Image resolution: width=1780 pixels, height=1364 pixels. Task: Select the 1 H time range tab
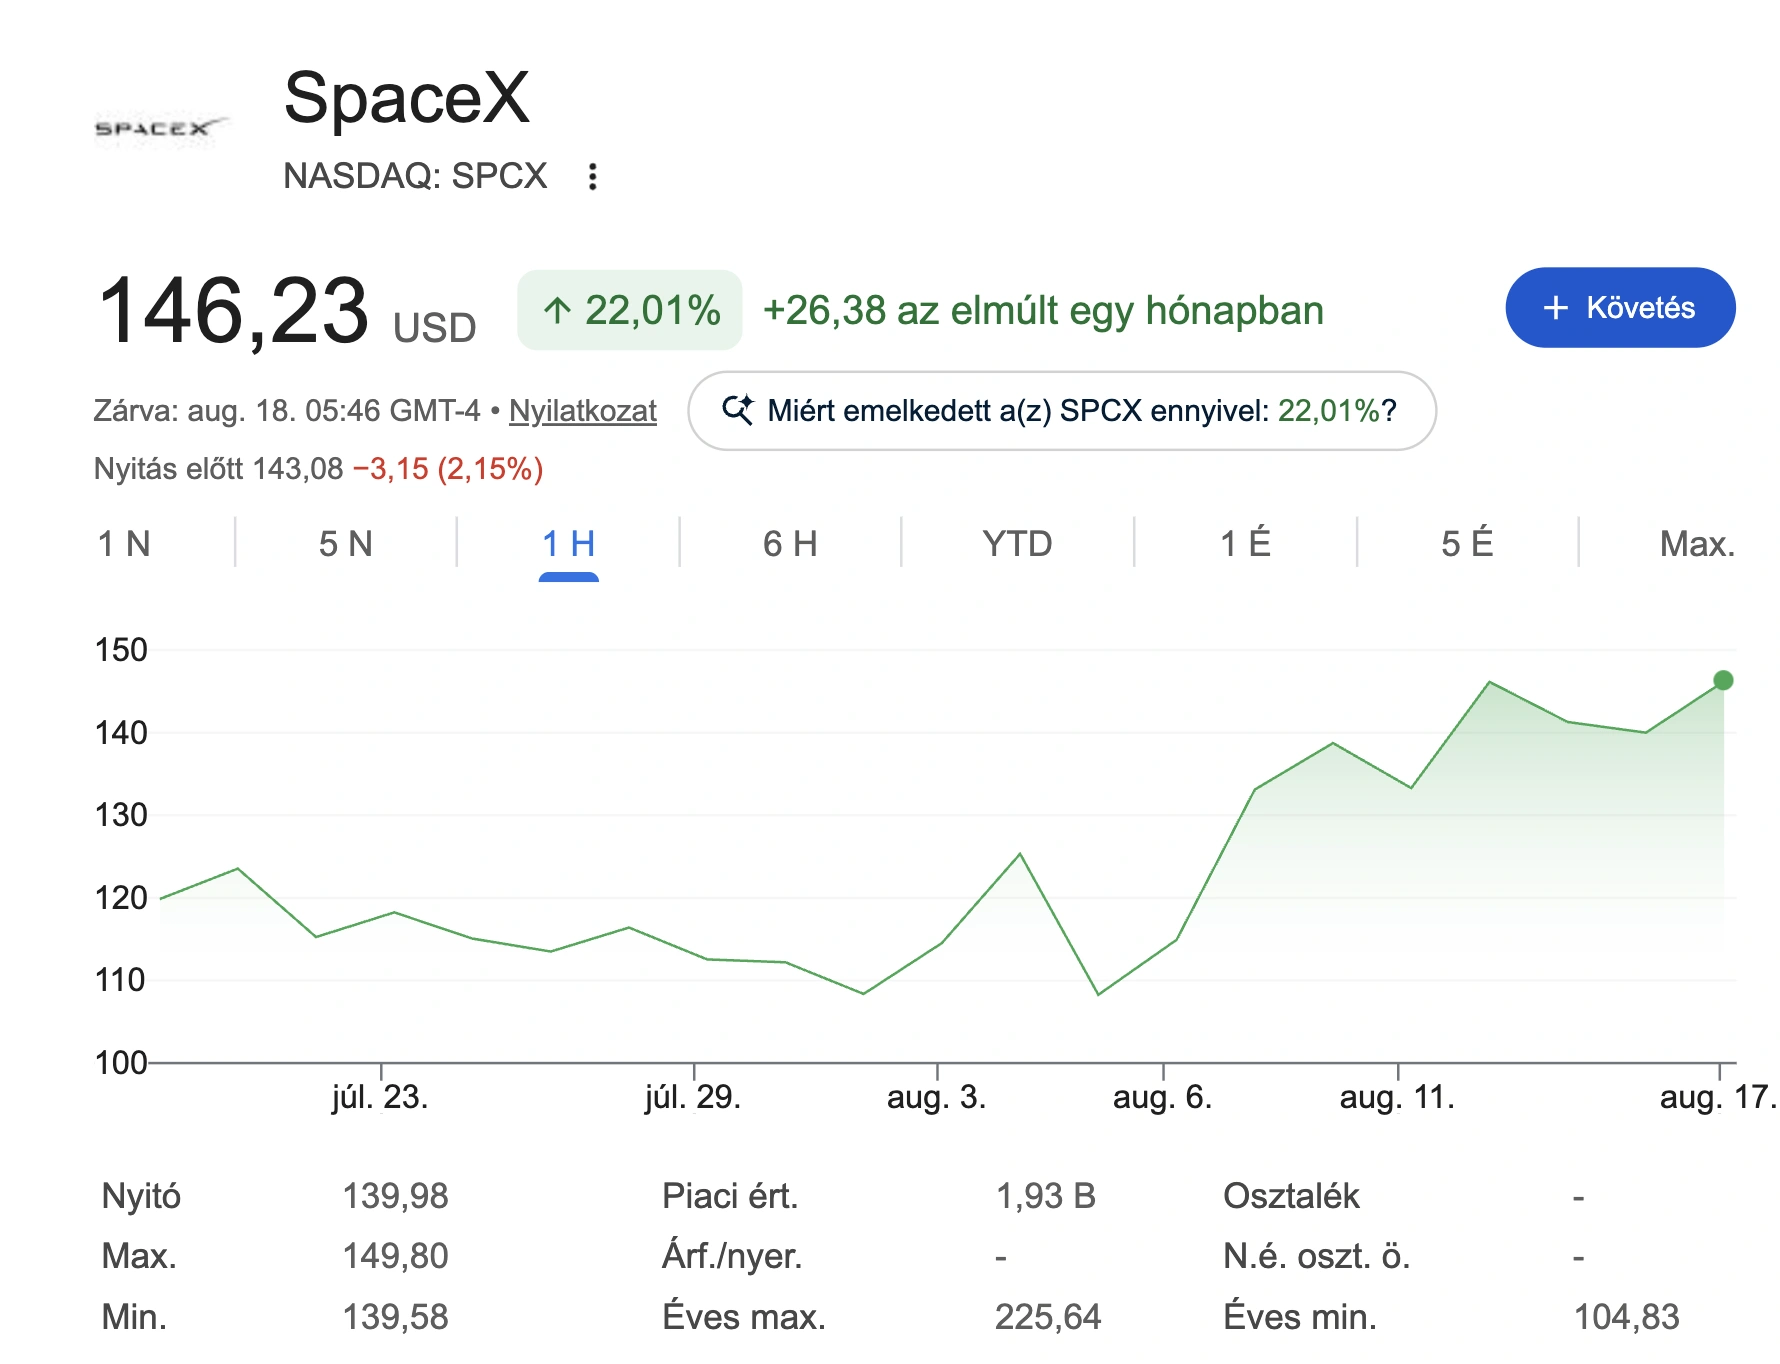click(x=568, y=544)
